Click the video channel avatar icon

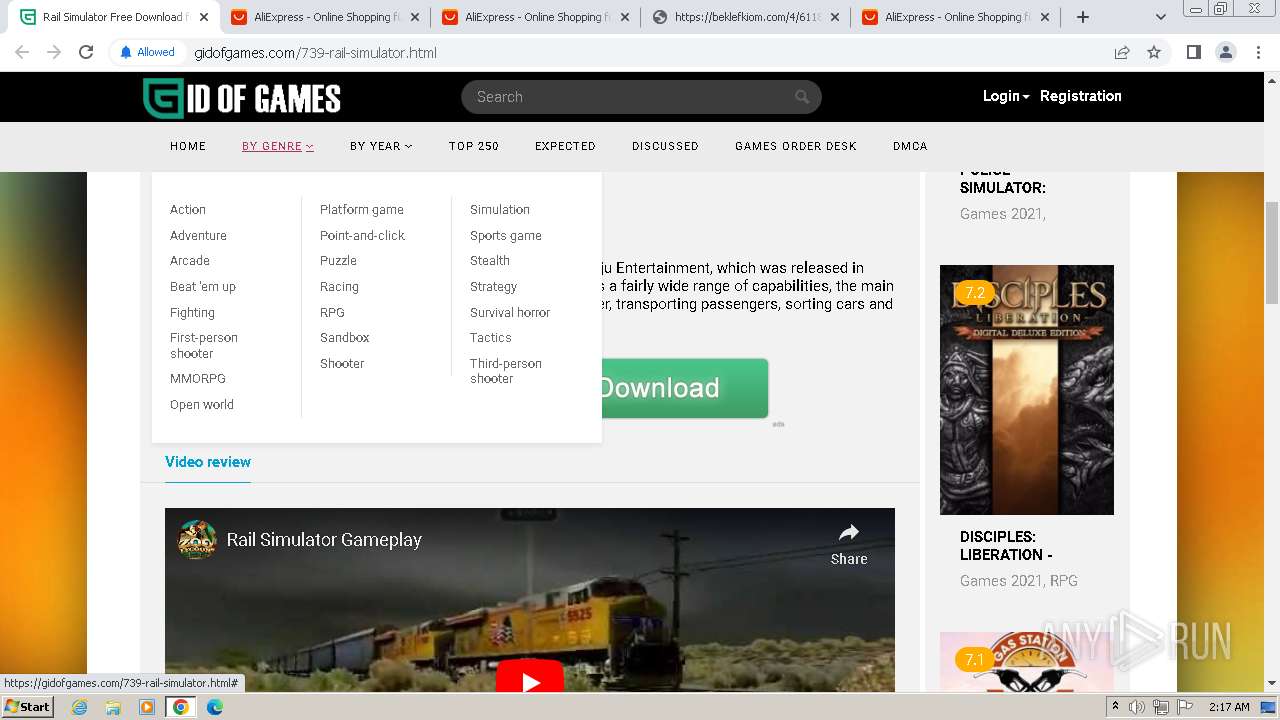click(198, 540)
